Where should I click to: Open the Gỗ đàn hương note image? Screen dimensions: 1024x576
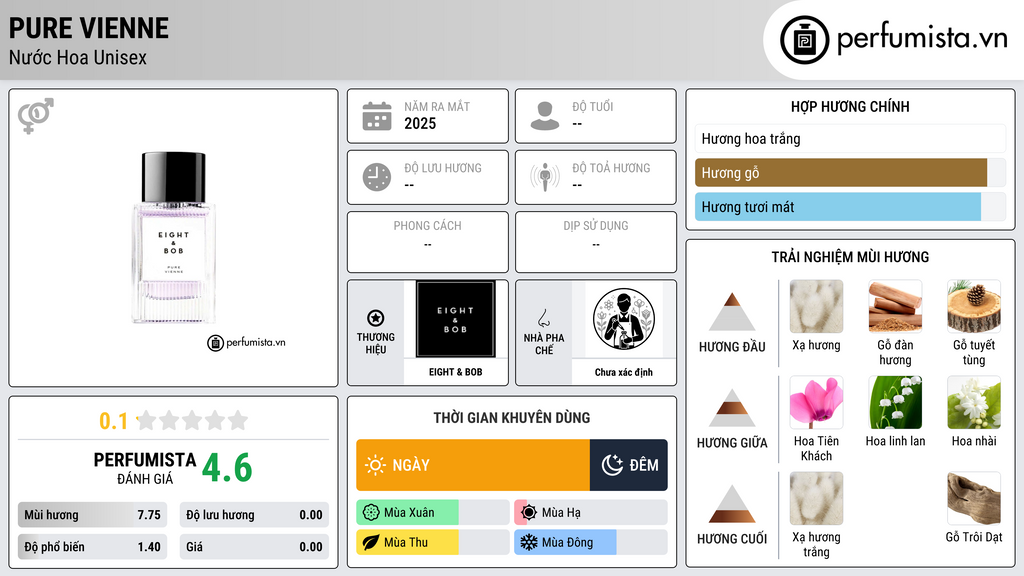[x=895, y=306]
